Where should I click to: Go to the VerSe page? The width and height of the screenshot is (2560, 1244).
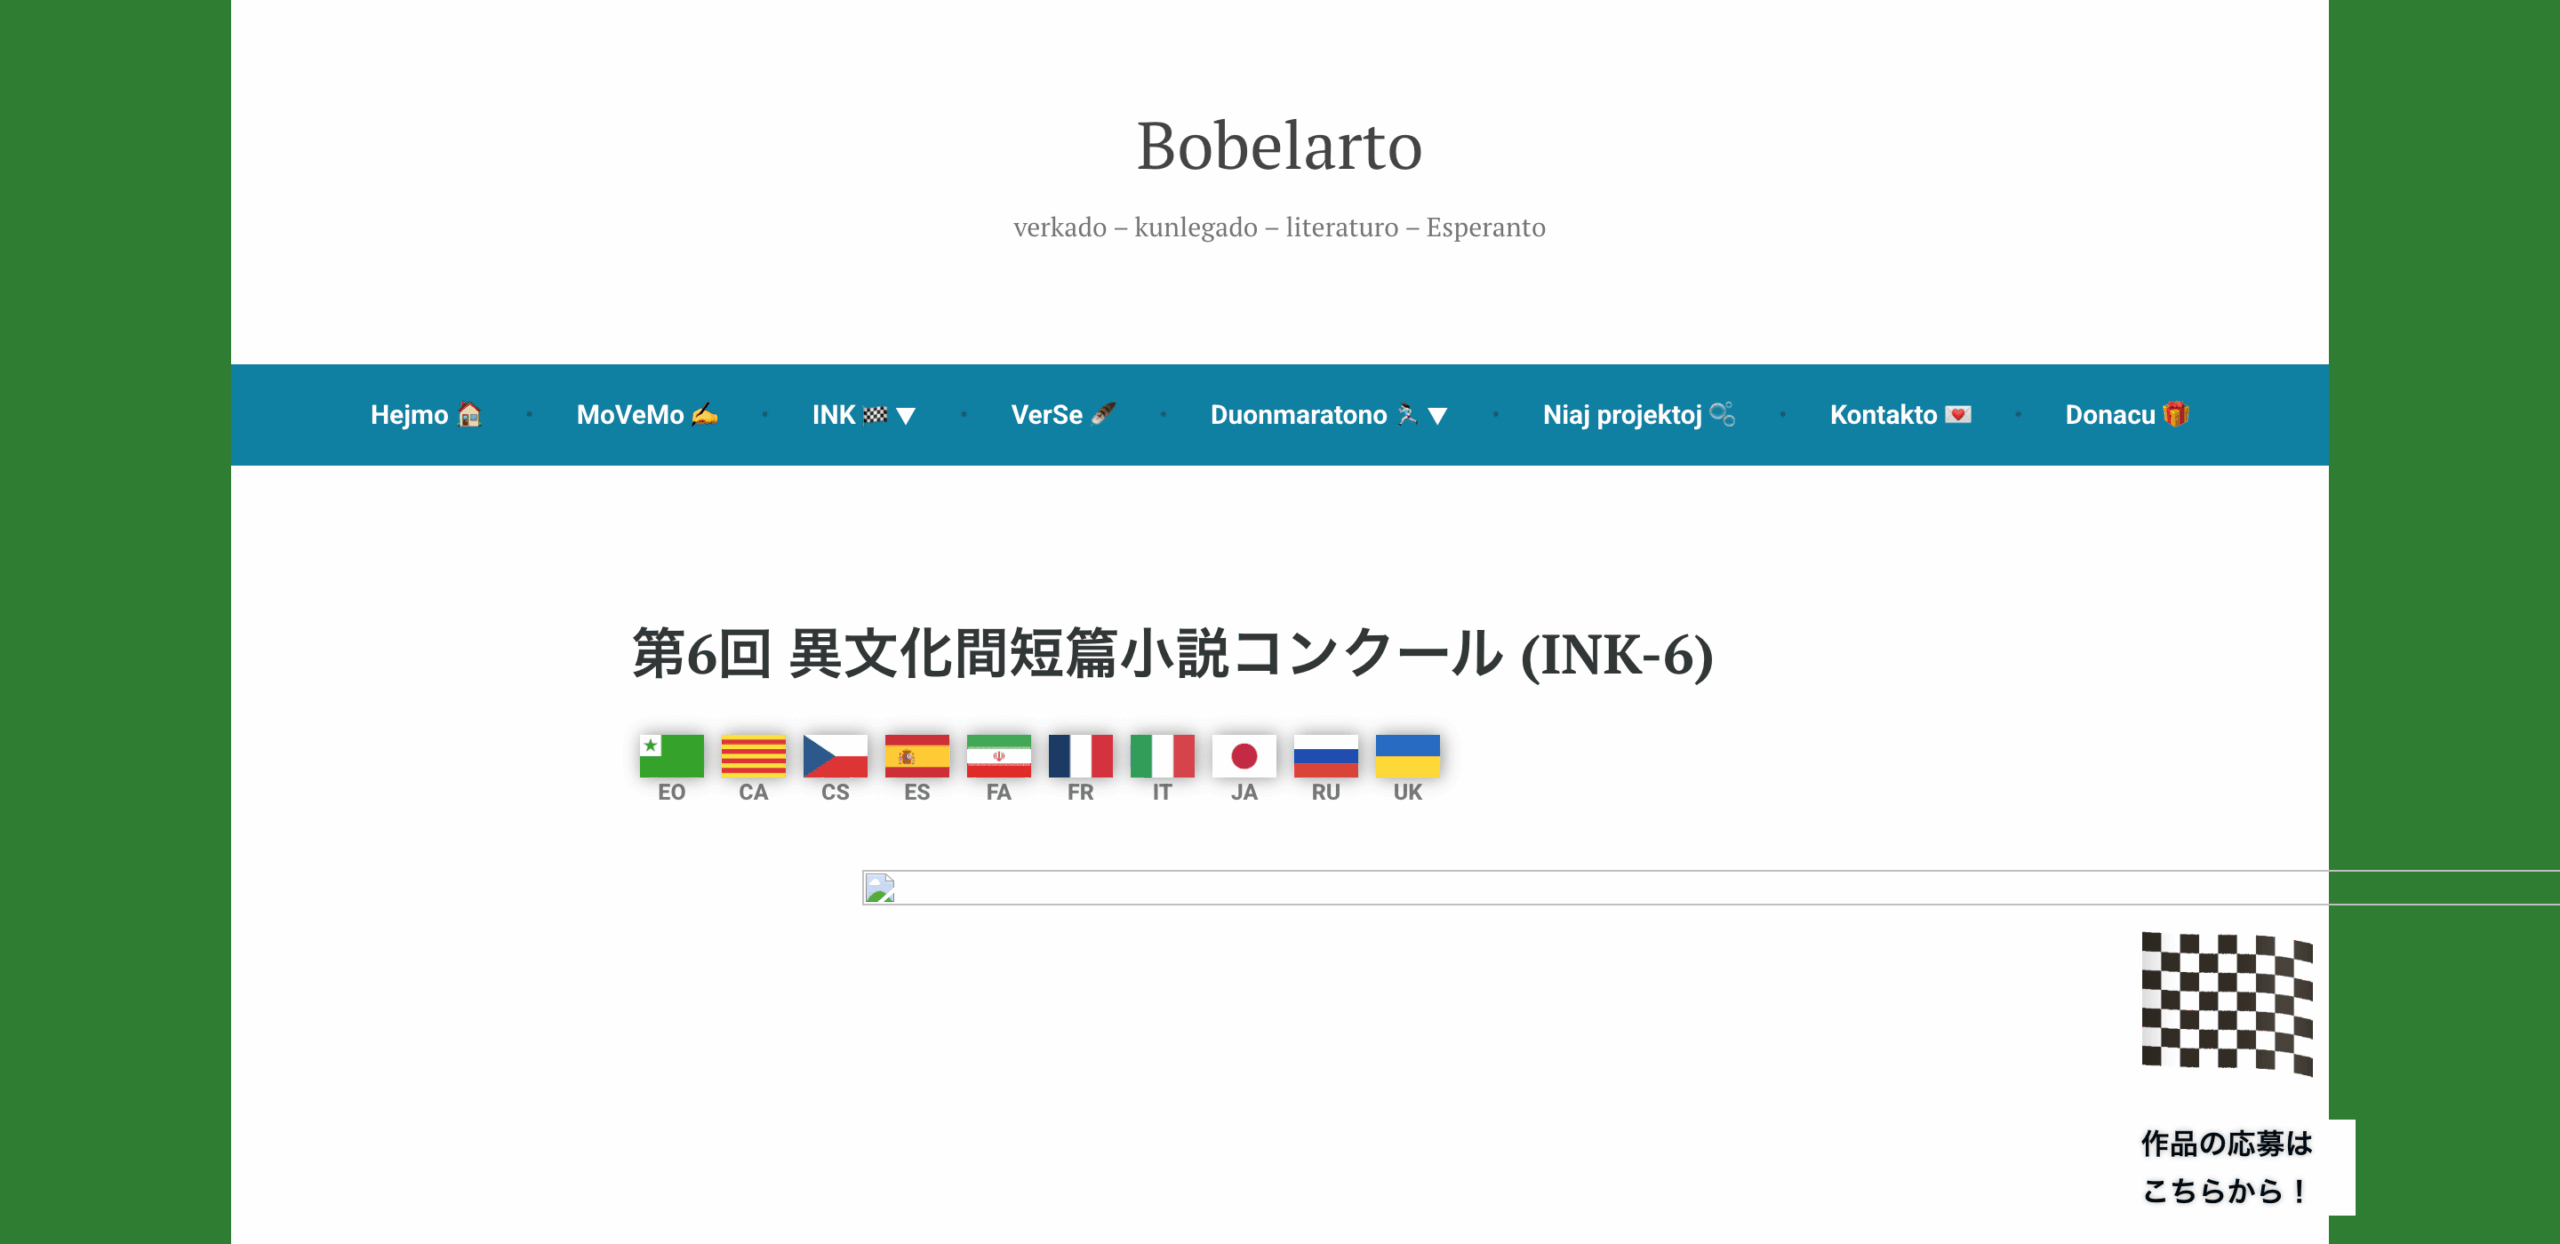coord(1062,415)
